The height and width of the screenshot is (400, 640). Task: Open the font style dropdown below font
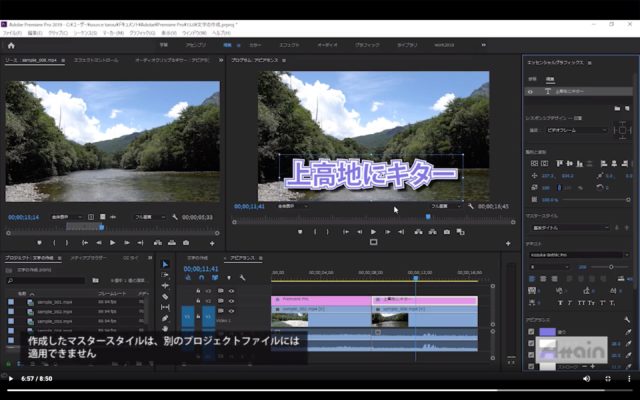(549, 267)
